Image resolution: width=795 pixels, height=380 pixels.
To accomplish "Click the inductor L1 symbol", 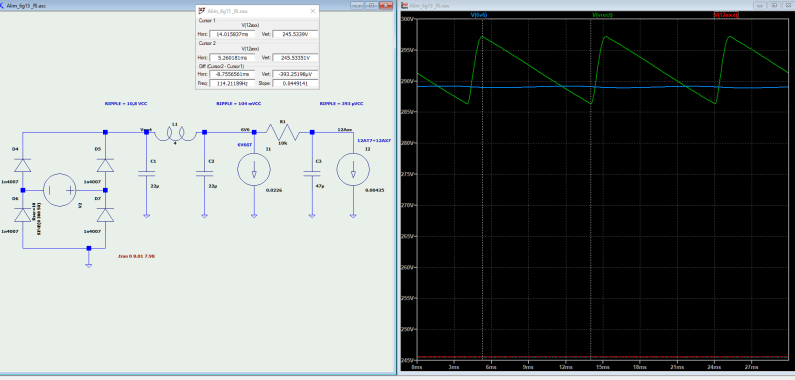I will click(175, 133).
